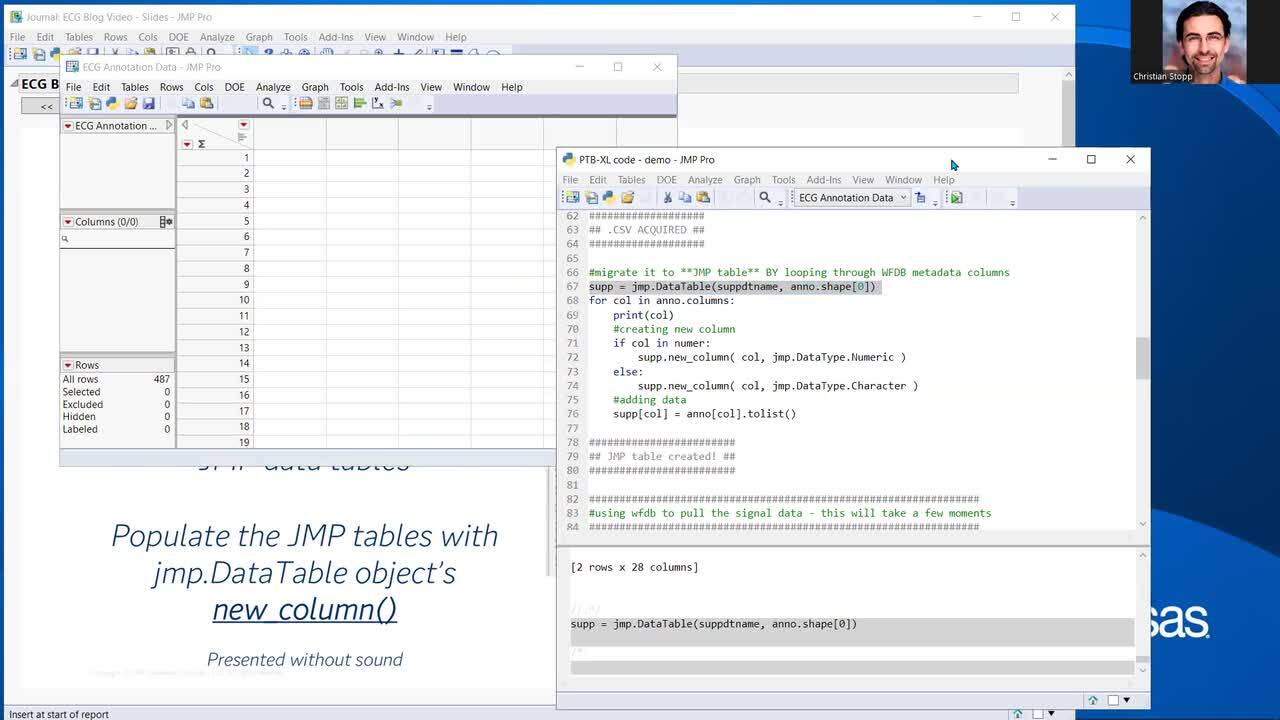Open the Rows panel red triangle menu
This screenshot has height=720, width=1280.
(68, 366)
